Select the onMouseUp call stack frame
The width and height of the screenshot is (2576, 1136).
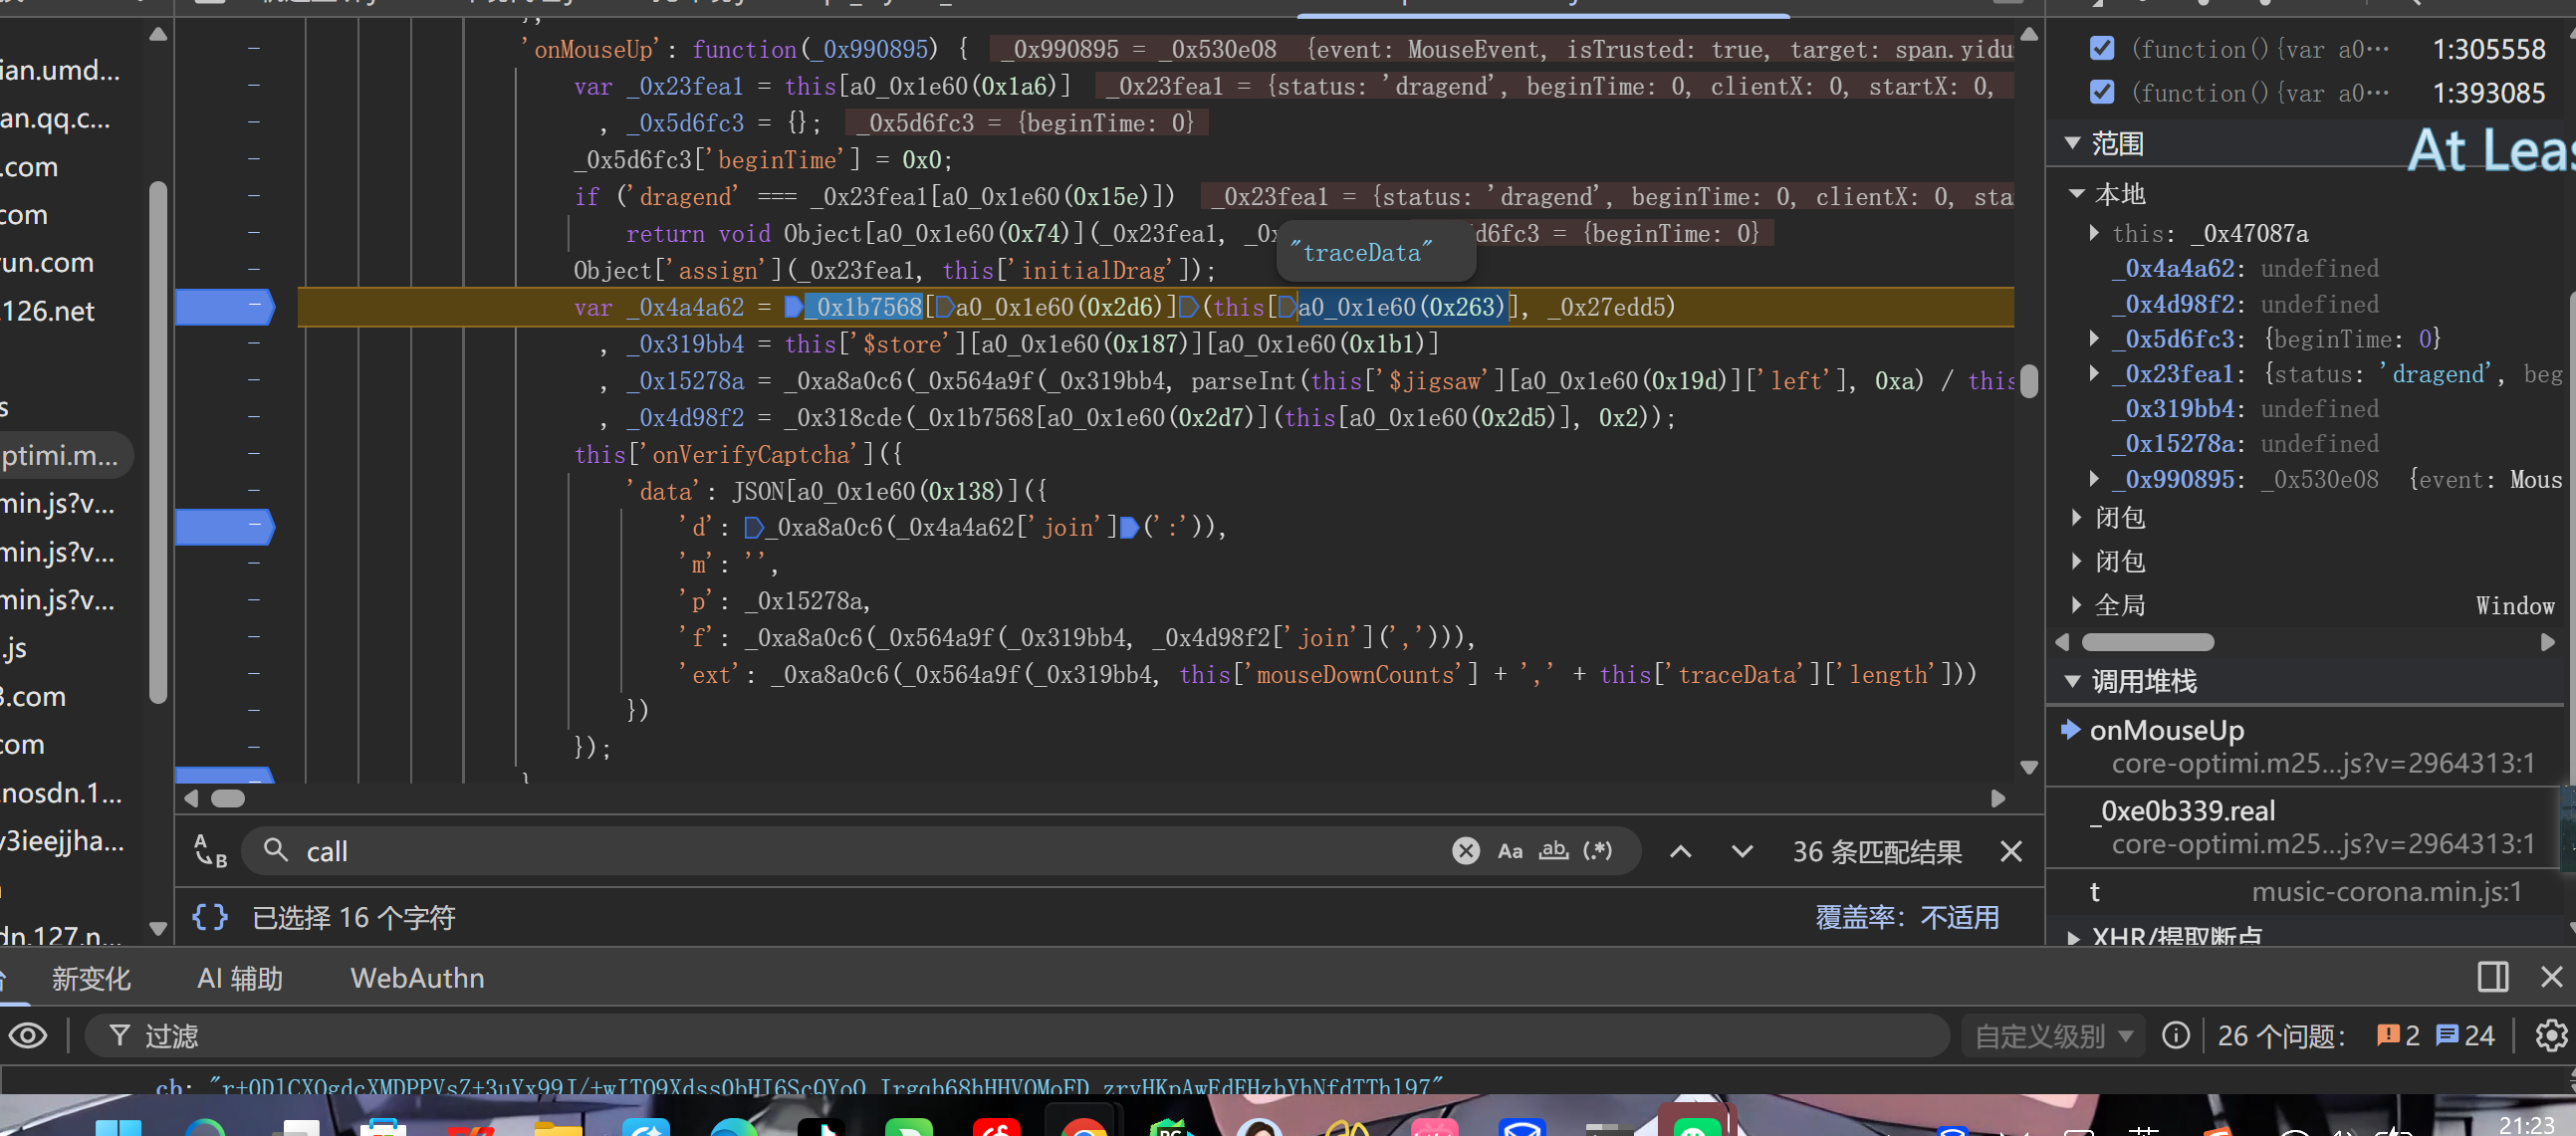pyautogui.click(x=2306, y=746)
